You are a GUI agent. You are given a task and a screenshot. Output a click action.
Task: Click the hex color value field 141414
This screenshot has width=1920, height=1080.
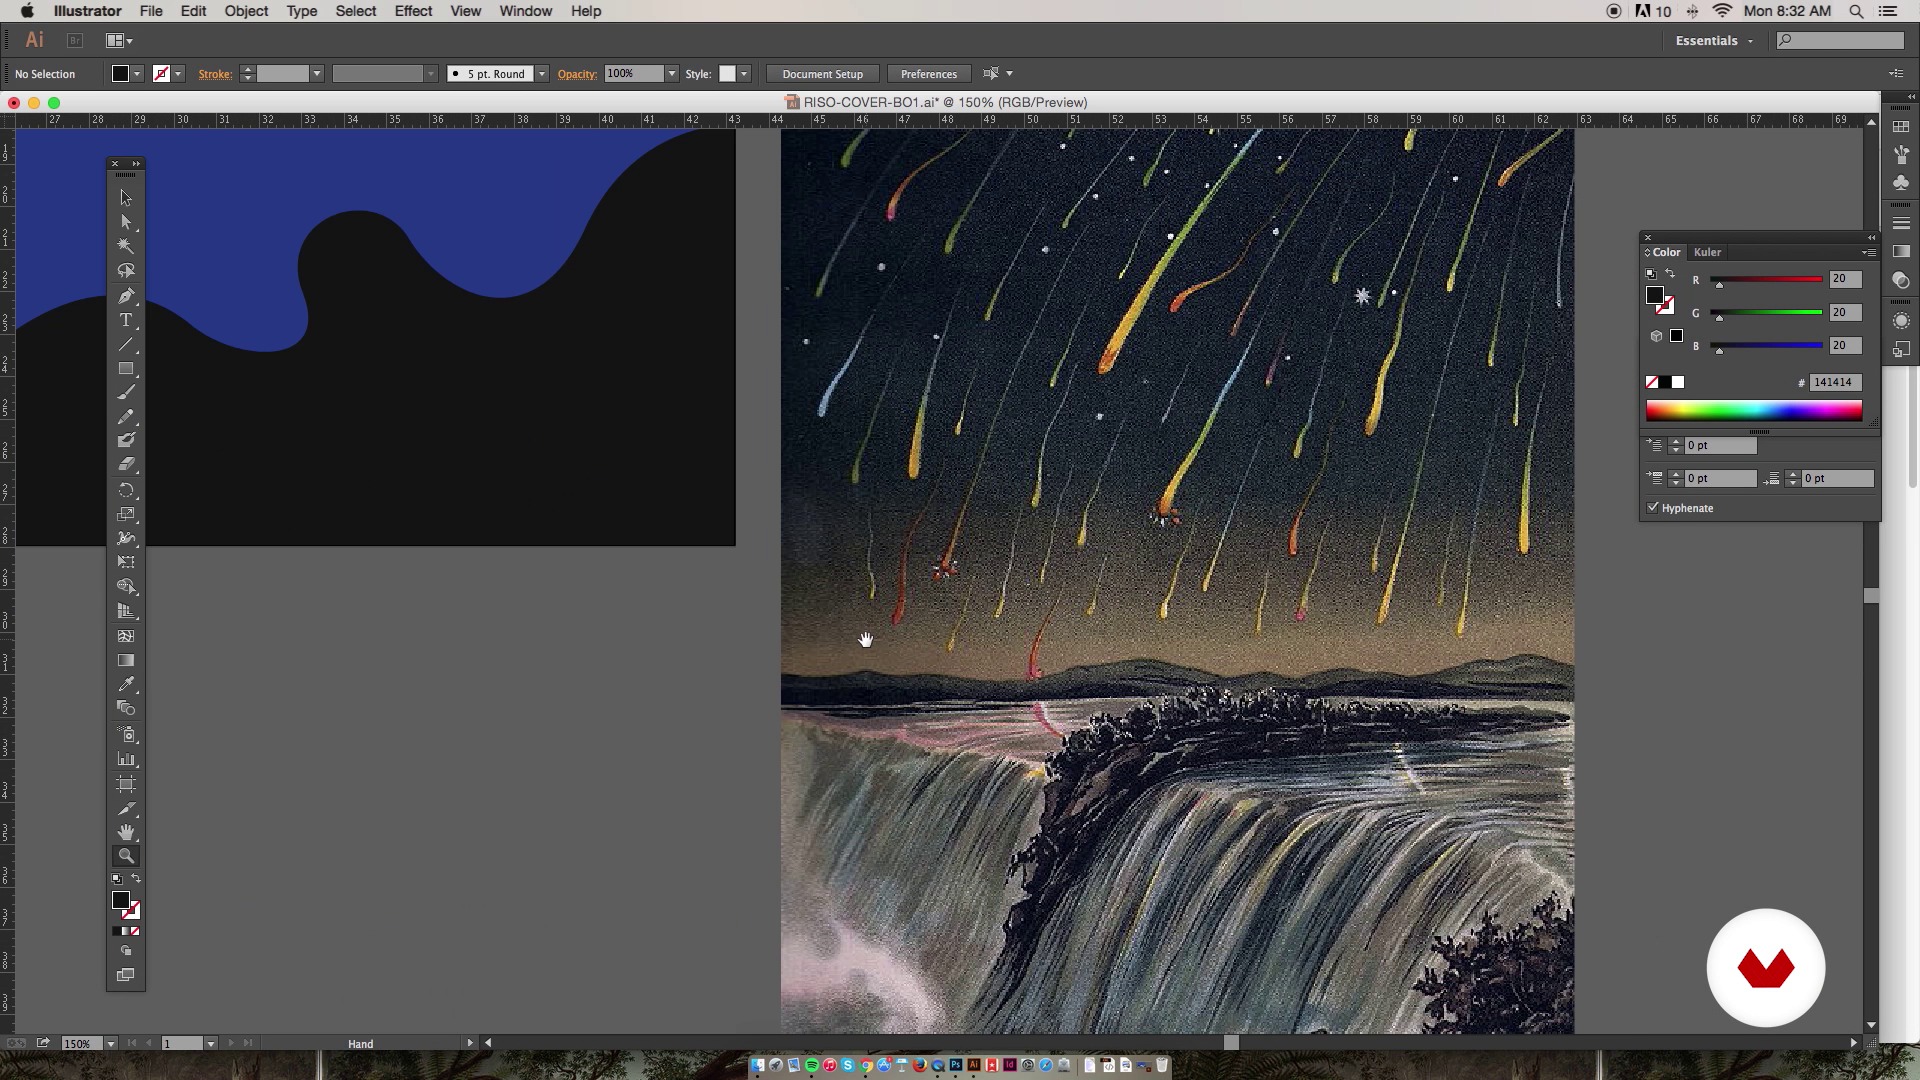click(x=1835, y=382)
